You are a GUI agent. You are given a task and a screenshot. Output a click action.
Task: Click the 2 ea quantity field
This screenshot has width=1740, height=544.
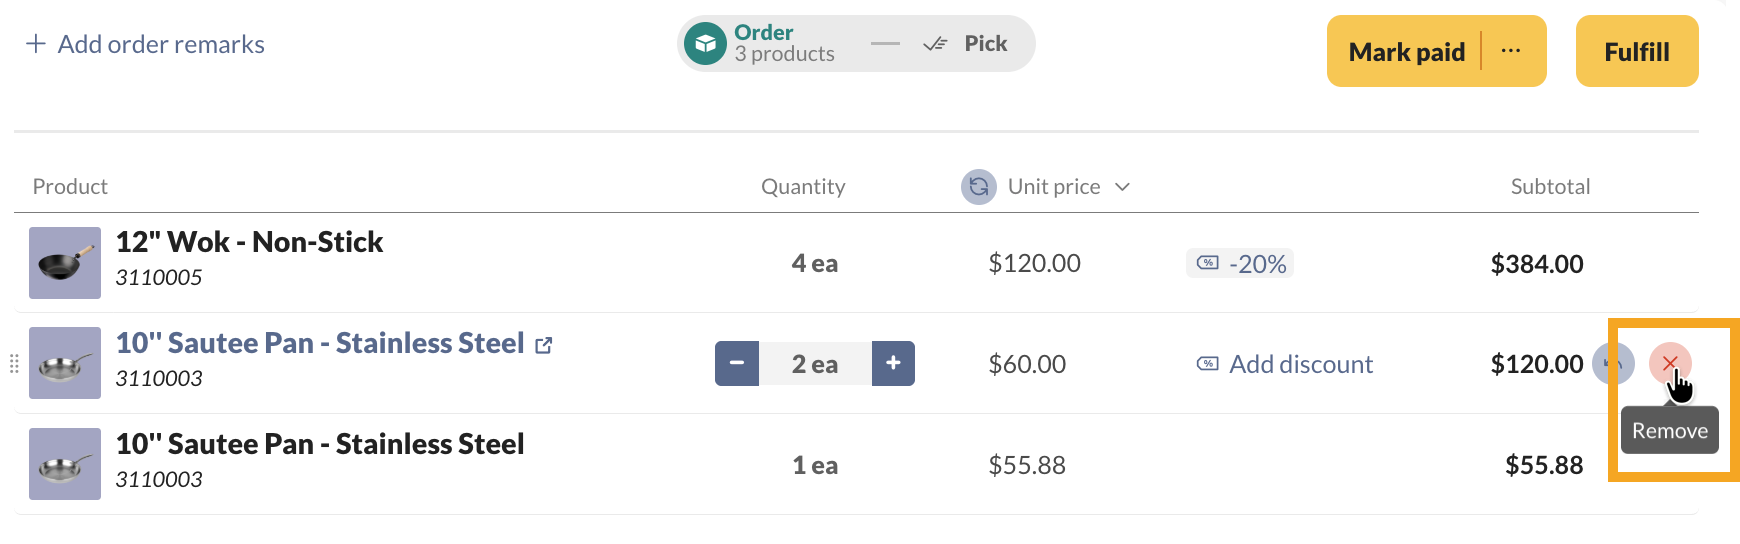tap(815, 364)
